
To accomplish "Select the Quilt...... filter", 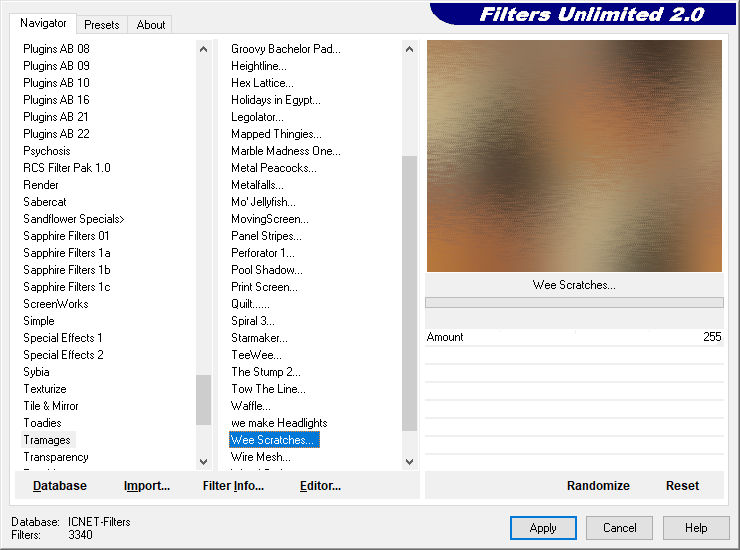I will (x=250, y=304).
